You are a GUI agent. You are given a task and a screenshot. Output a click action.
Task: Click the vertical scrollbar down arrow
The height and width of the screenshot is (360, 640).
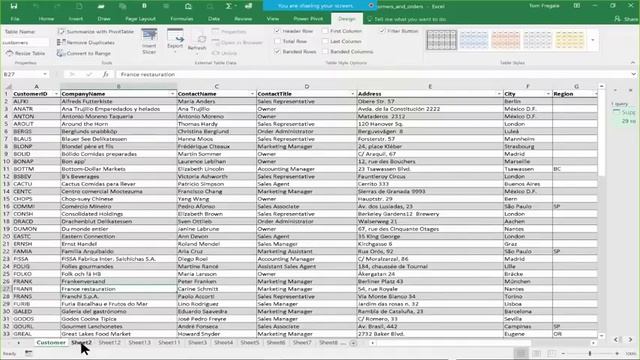coord(602,336)
